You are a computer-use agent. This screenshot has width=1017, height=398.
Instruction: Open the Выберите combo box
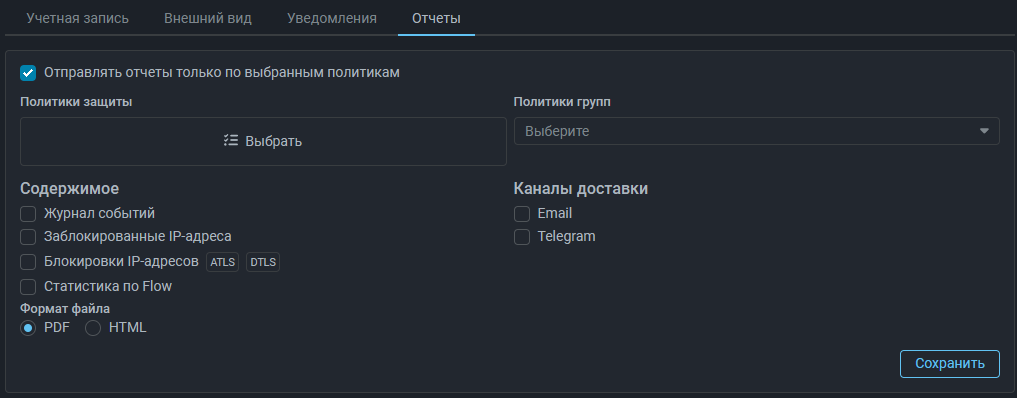(x=756, y=131)
